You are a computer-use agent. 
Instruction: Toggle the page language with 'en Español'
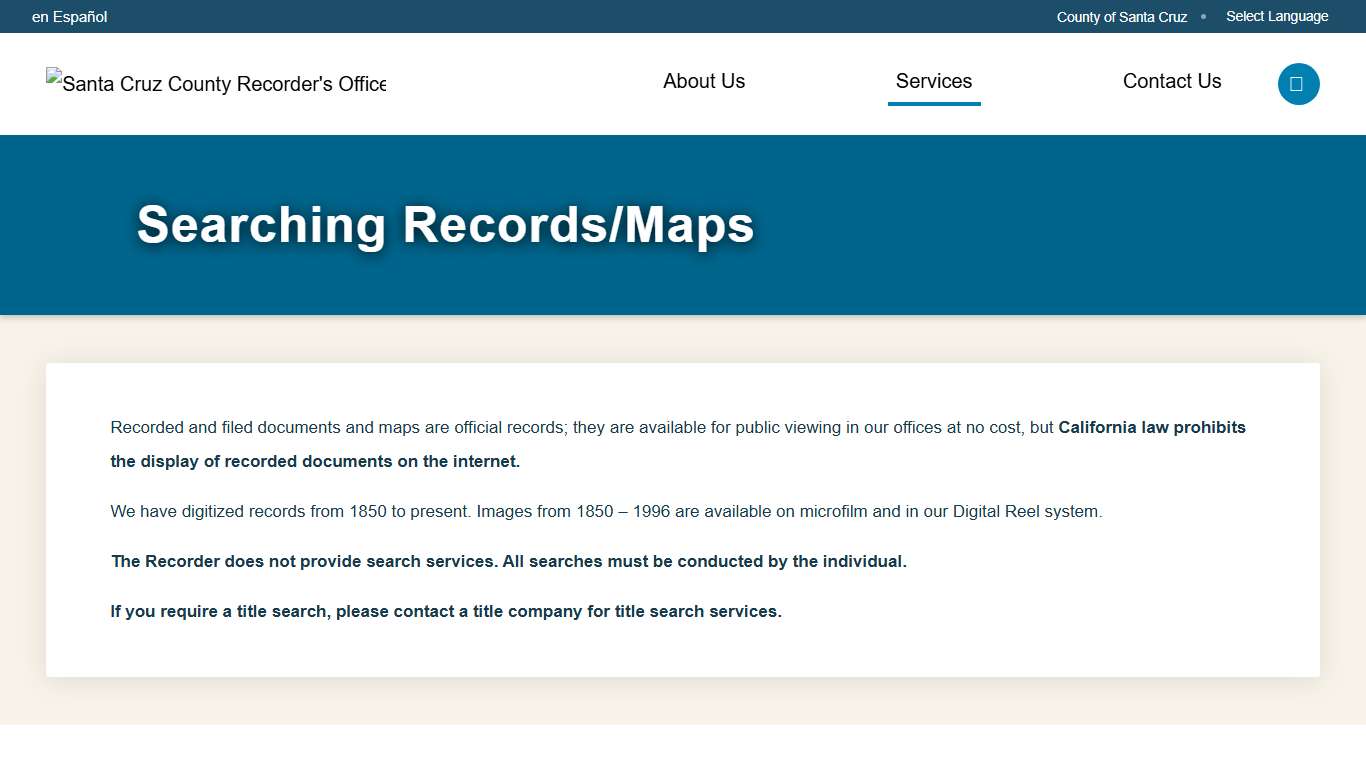69,16
